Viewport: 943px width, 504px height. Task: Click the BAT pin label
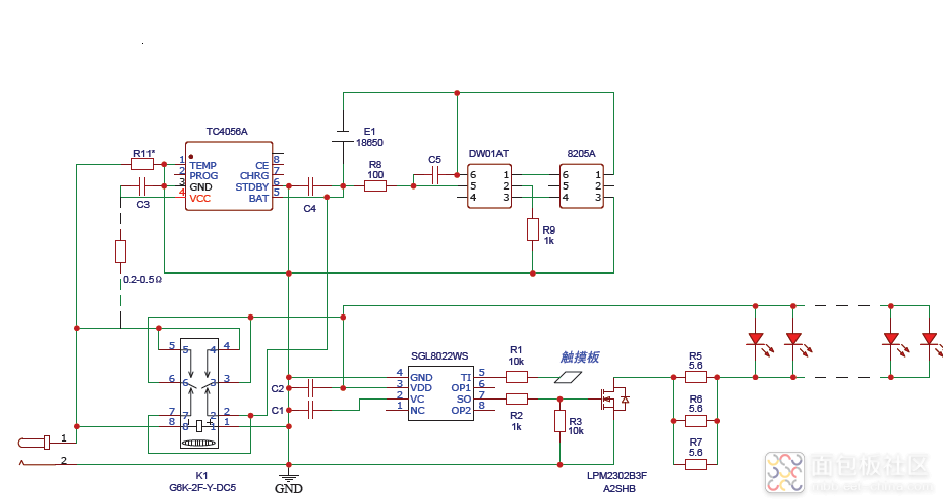coord(259,198)
